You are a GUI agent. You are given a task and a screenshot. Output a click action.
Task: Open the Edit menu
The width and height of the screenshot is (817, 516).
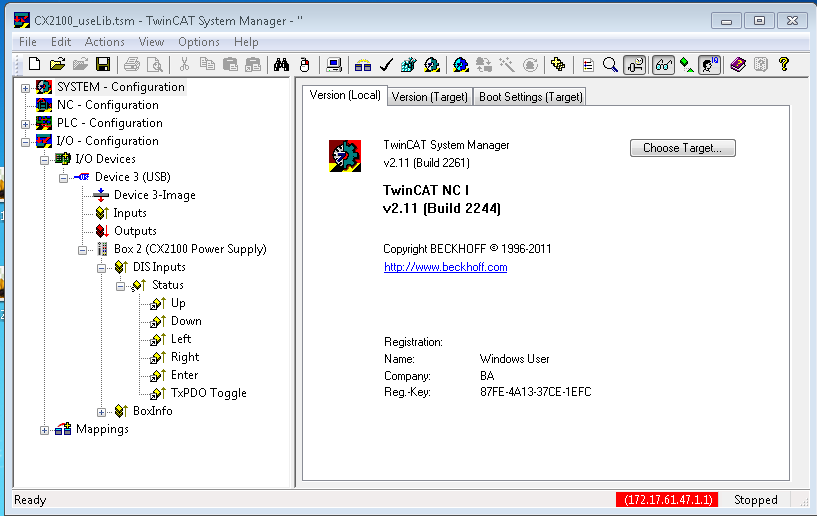(x=60, y=42)
